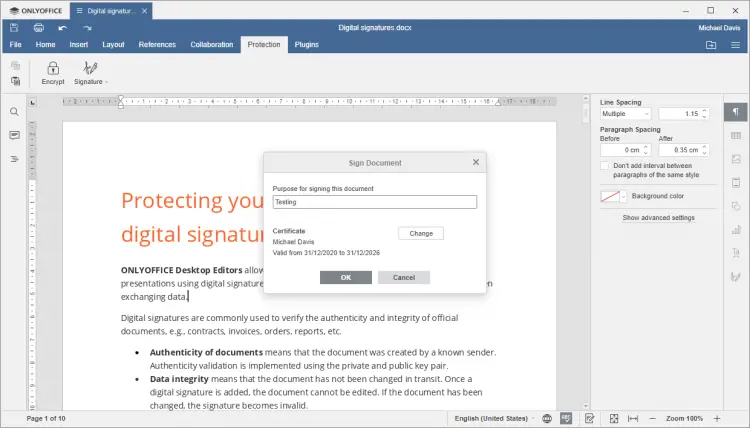Open the Comments panel in left sidebar
Screen dimensions: 750x428
click(x=14, y=135)
